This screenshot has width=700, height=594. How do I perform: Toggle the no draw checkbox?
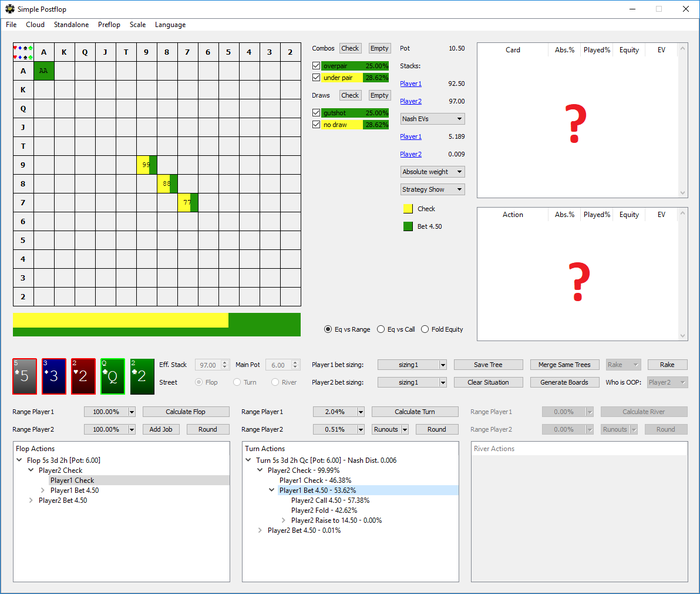coord(316,124)
